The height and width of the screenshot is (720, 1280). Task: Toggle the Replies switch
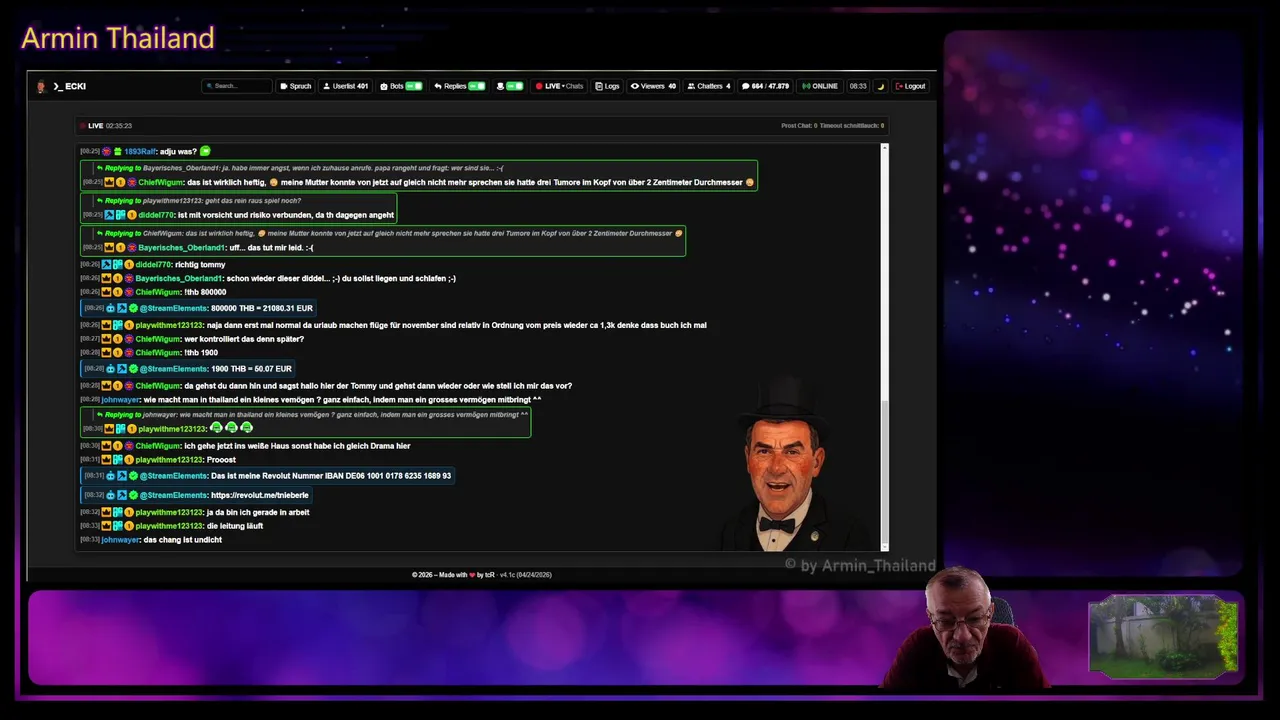[476, 86]
